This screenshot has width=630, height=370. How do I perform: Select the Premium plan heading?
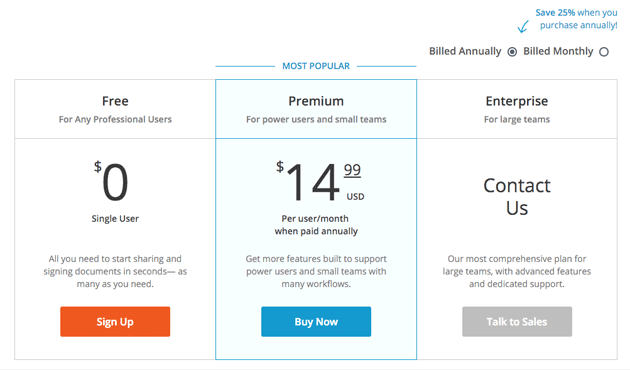click(x=316, y=101)
